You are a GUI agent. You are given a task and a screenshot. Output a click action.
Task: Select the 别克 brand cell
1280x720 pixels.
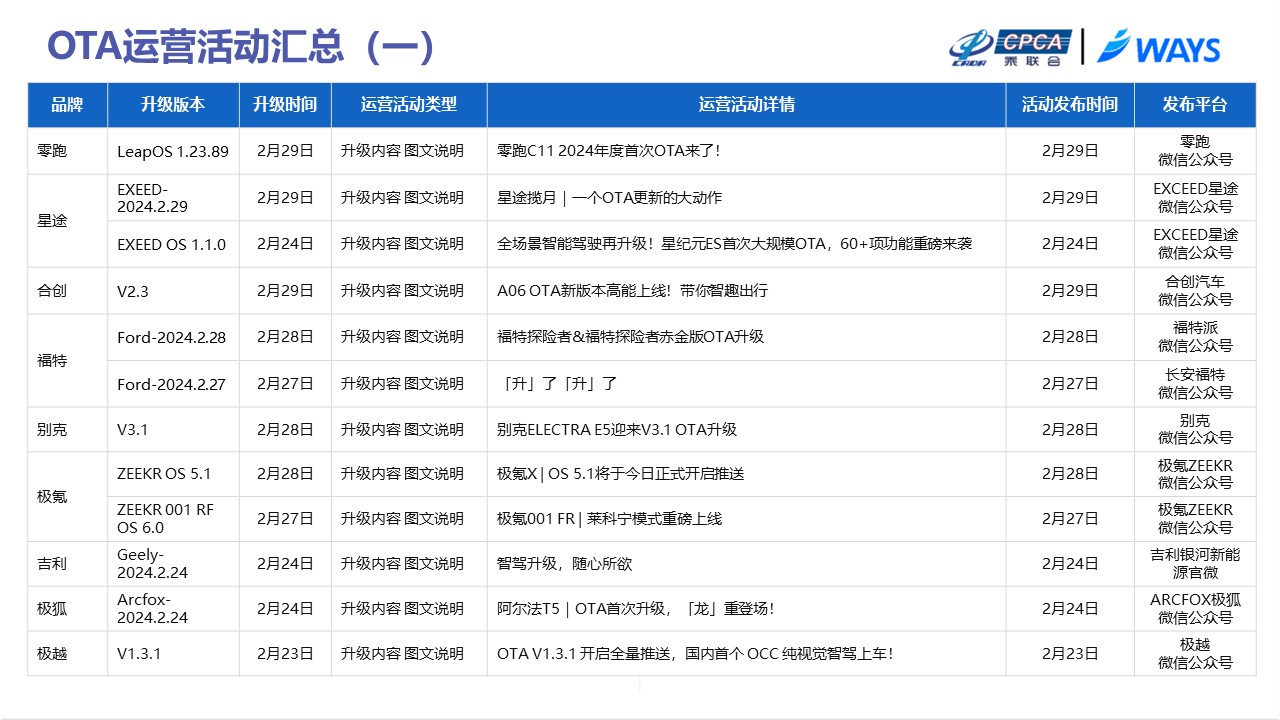[x=67, y=429]
